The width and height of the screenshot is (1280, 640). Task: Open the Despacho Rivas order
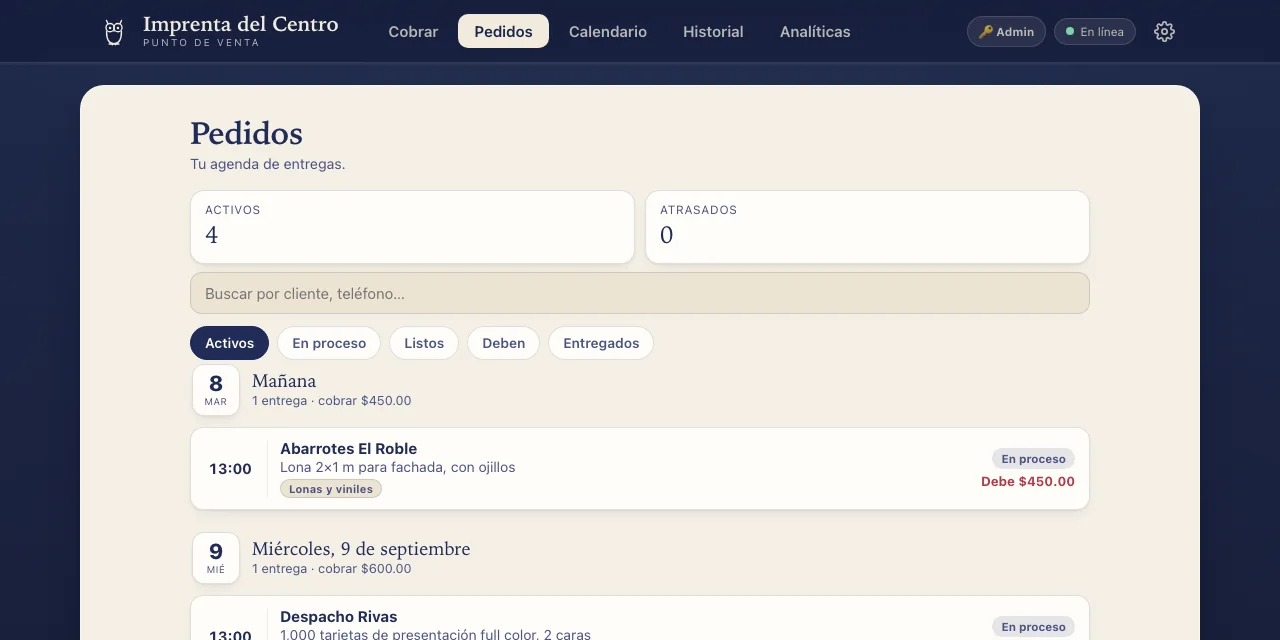click(640, 618)
